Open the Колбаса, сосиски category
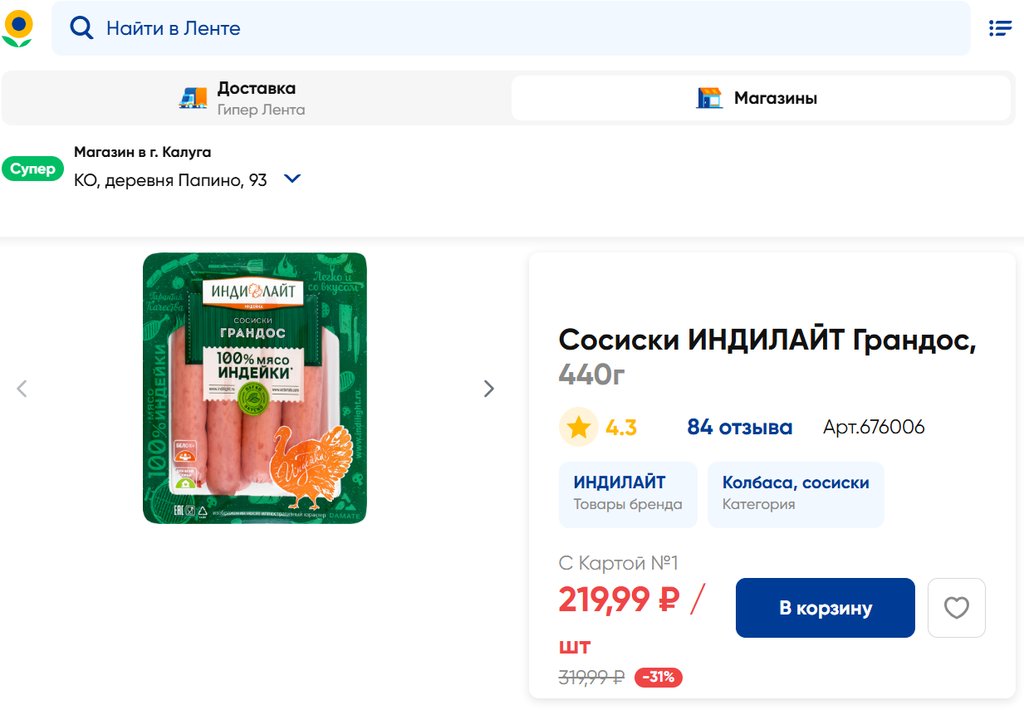 [795, 494]
